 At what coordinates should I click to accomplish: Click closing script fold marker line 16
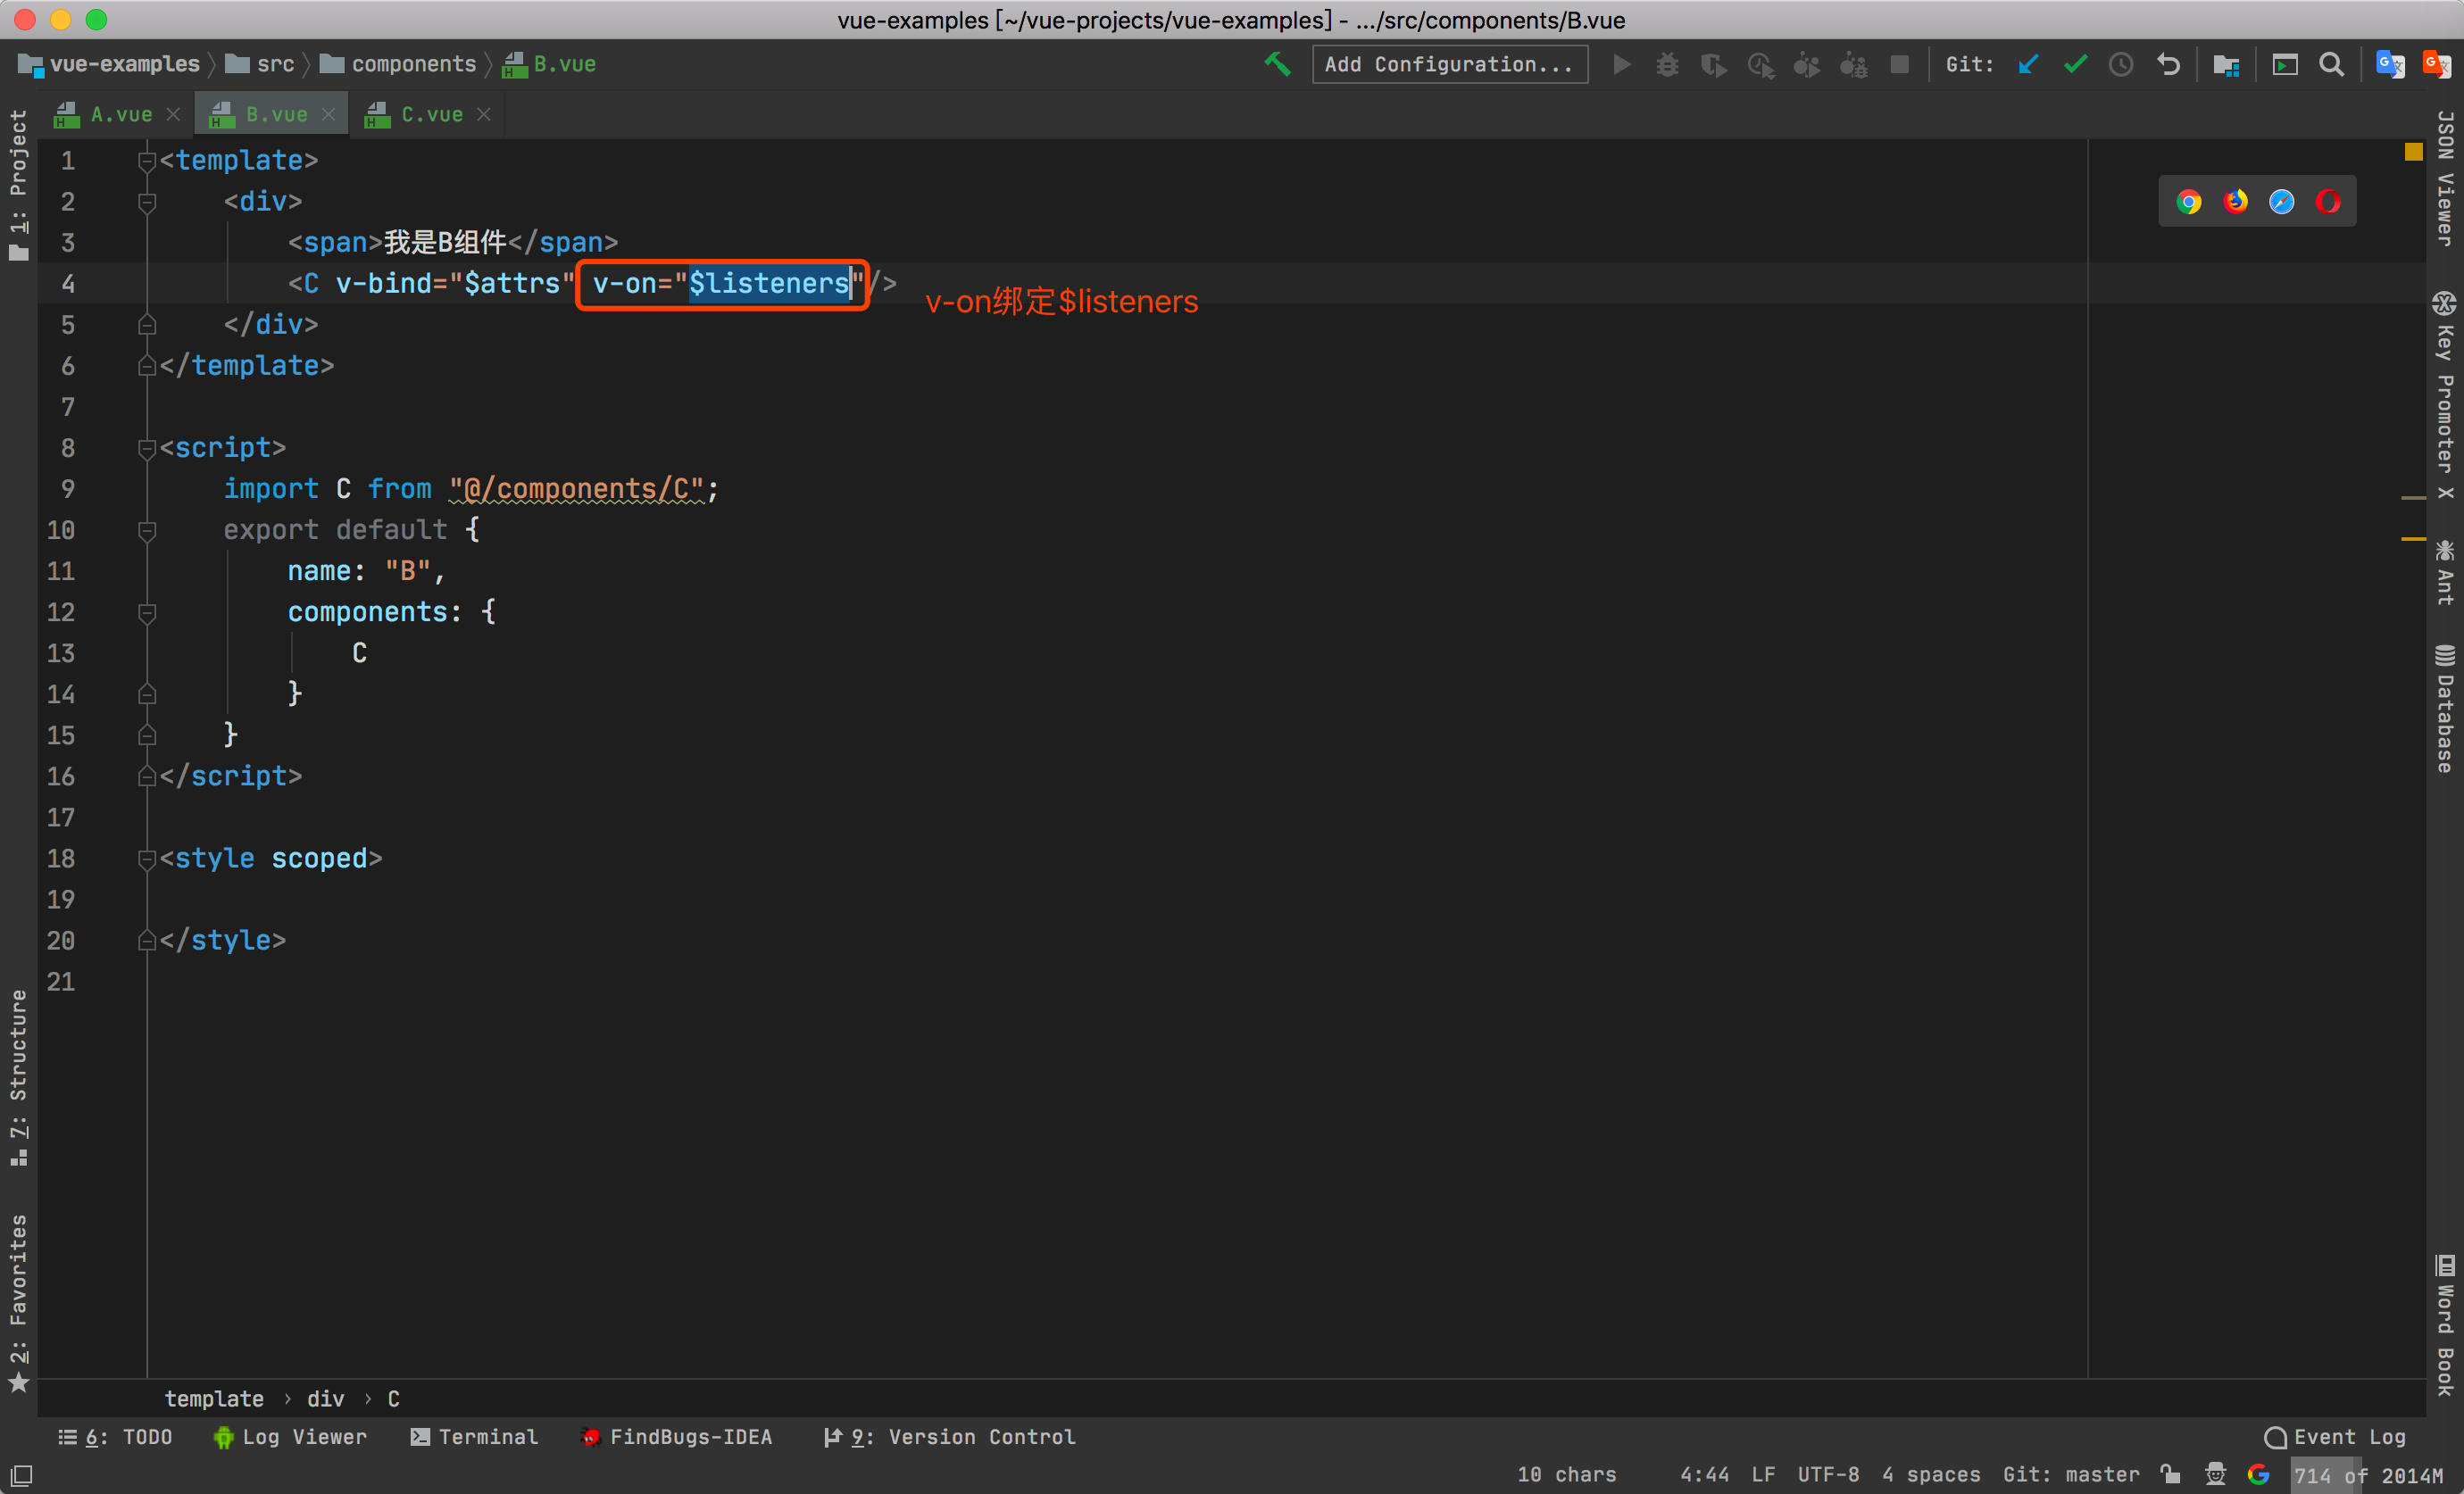coord(147,776)
